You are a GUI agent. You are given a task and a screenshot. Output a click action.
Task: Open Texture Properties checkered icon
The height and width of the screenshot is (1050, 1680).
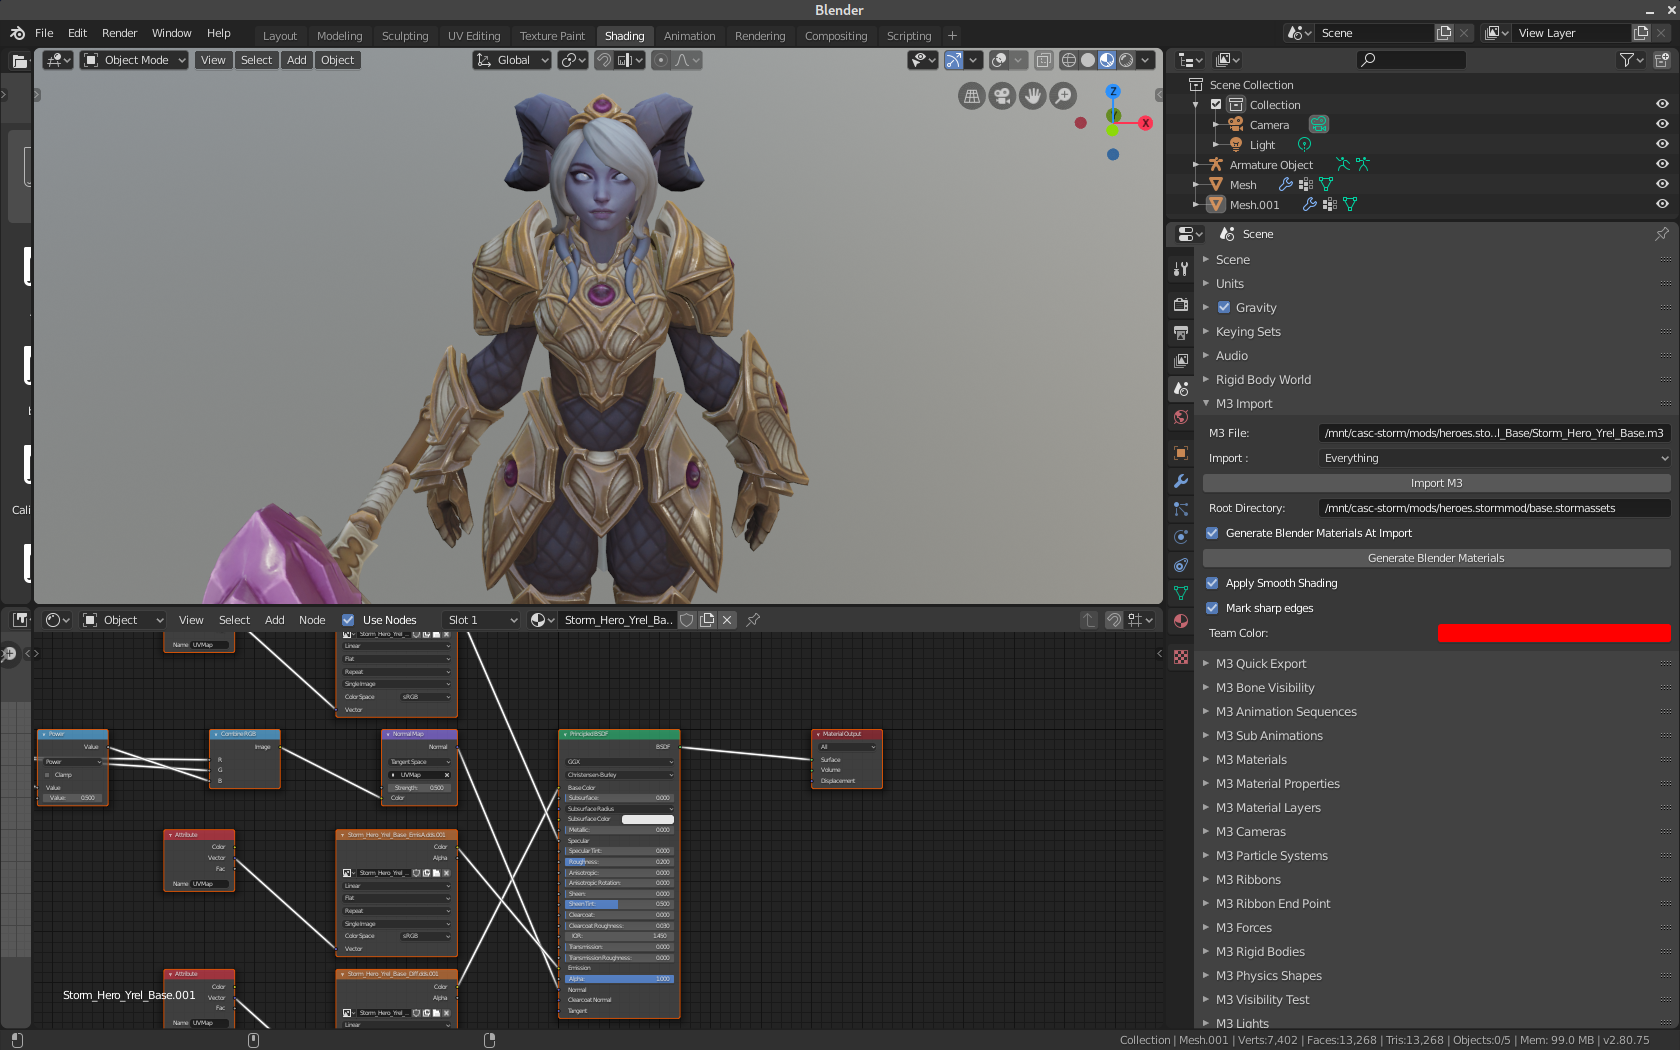(x=1180, y=656)
